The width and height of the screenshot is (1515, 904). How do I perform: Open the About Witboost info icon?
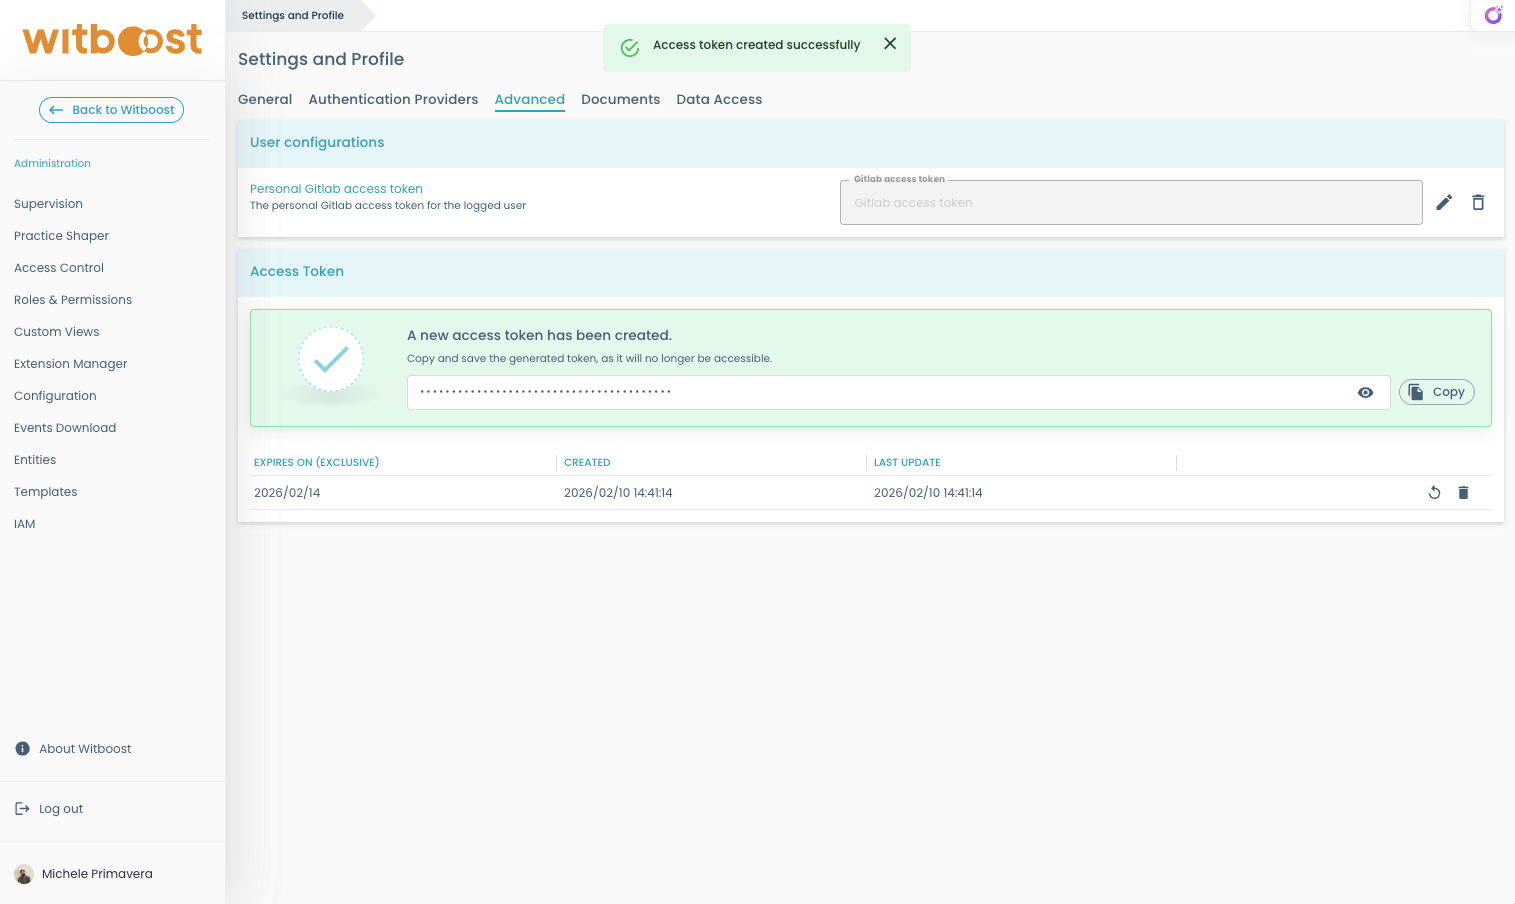pyautogui.click(x=22, y=748)
